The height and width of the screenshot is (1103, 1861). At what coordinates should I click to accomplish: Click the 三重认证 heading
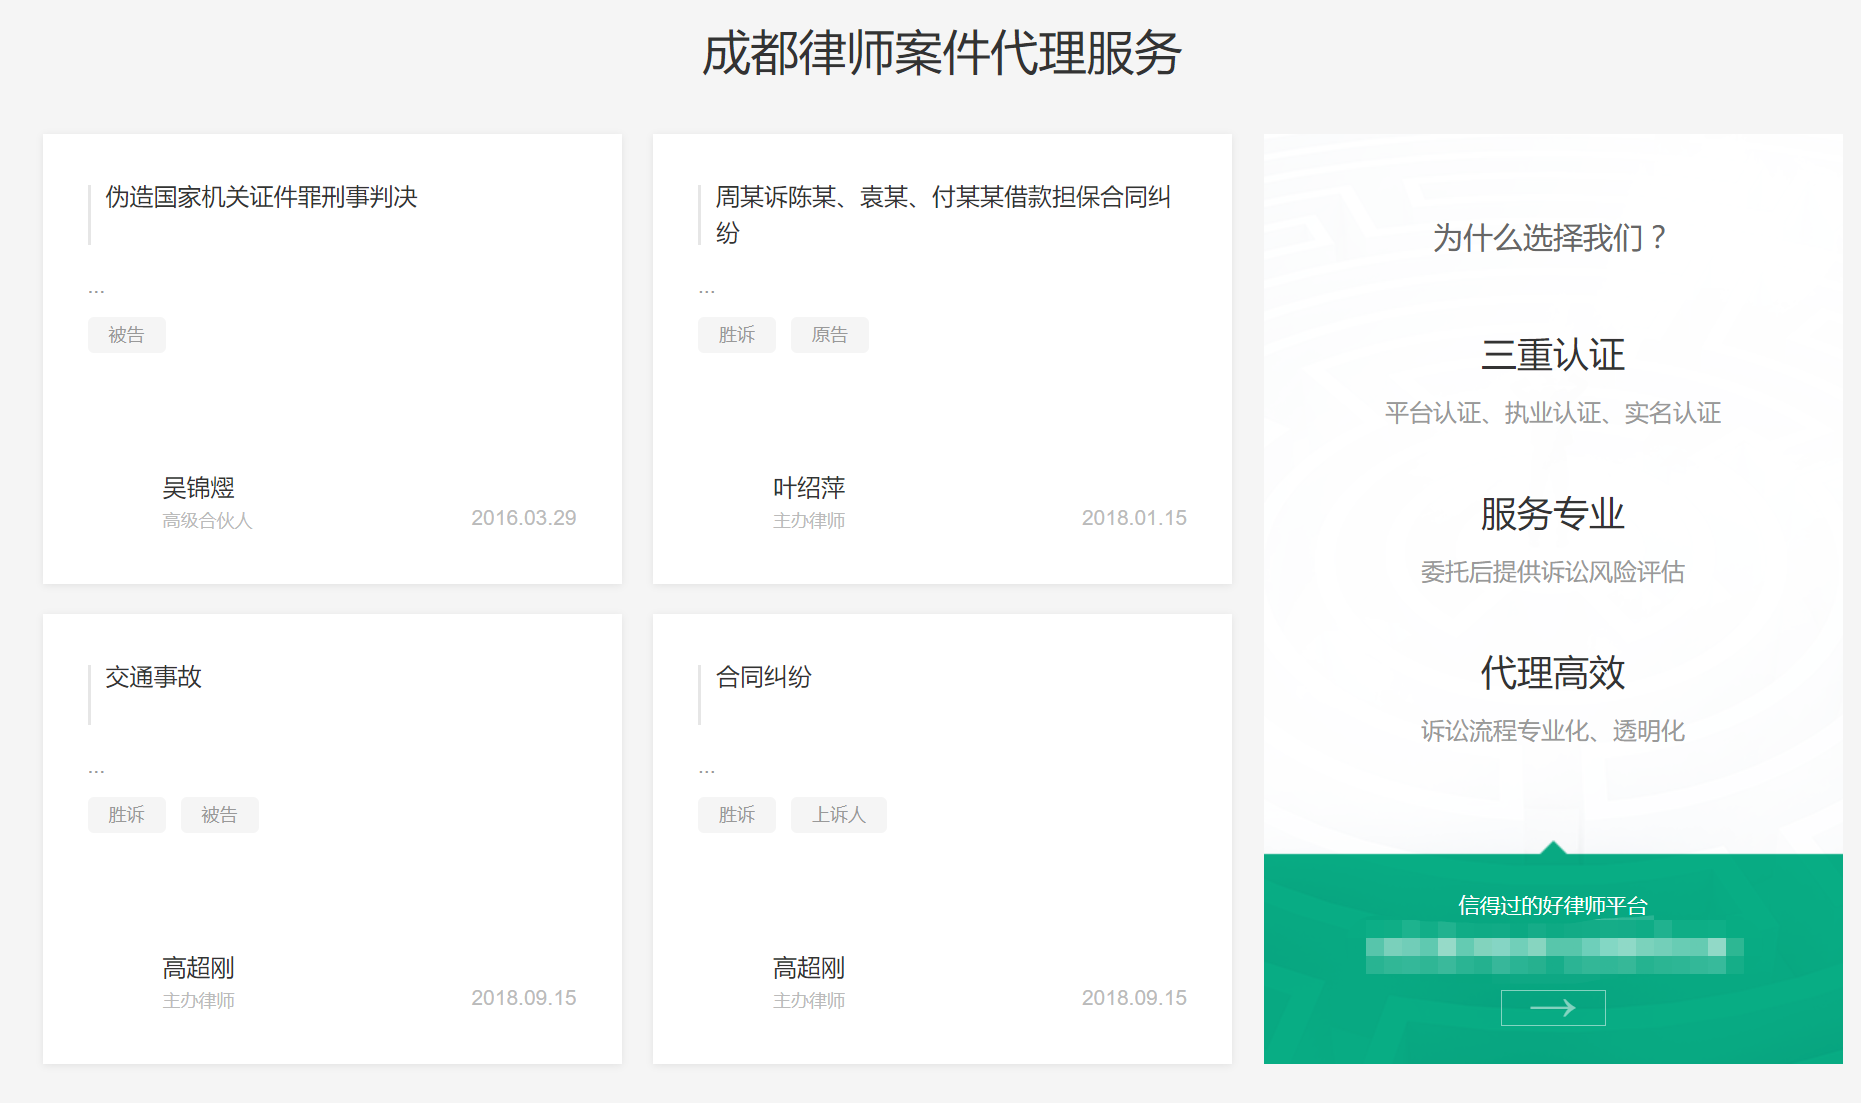[x=1552, y=355]
